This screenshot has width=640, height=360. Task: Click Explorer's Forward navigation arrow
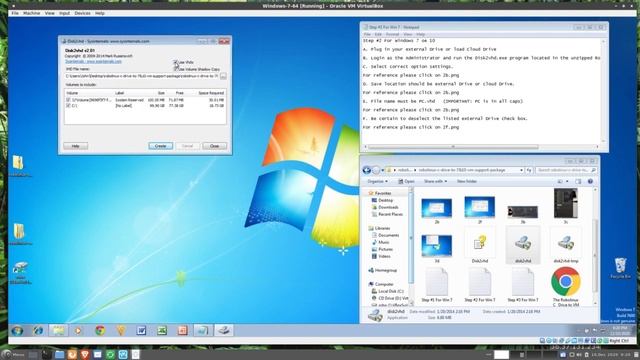[x=376, y=170]
